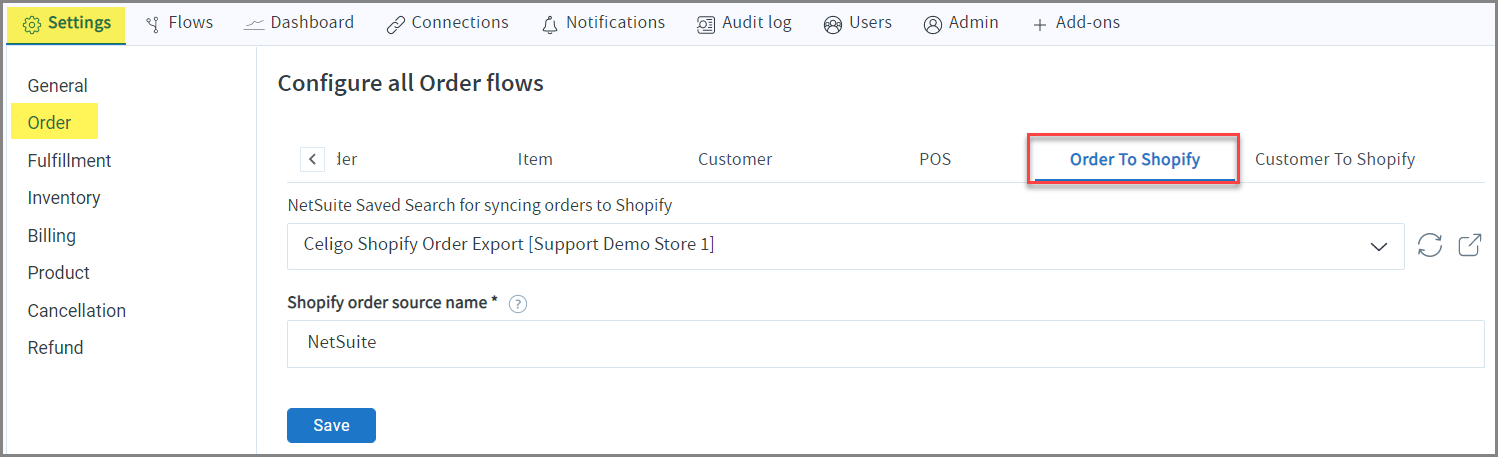This screenshot has width=1498, height=457.
Task: Expand the saved search dropdown arrow
Action: (1380, 246)
